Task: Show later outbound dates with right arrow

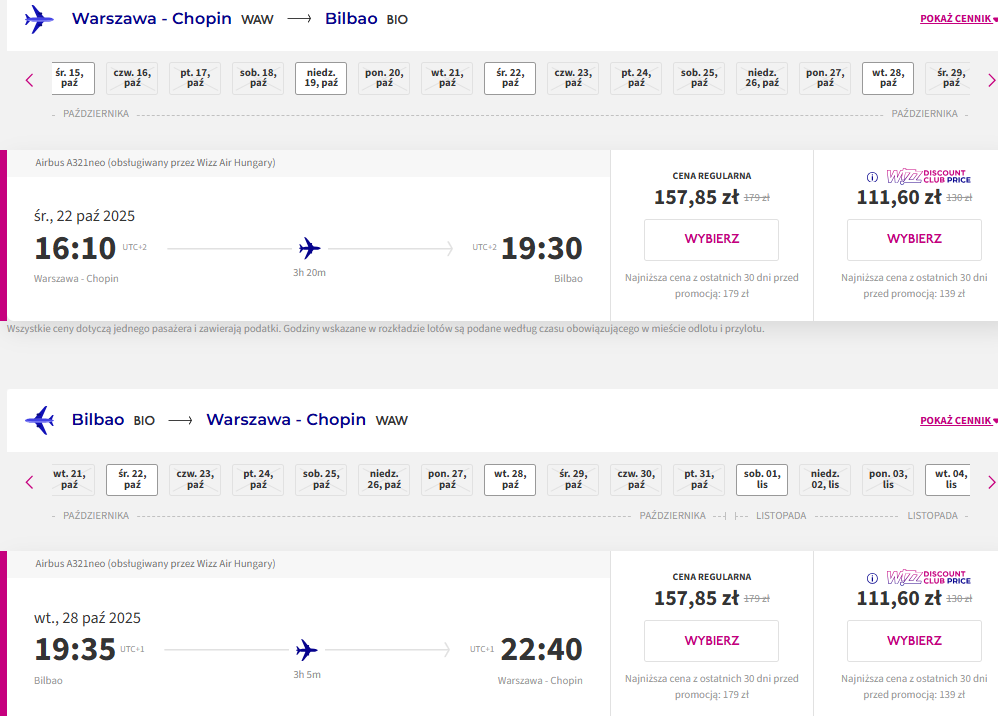Action: [x=991, y=80]
